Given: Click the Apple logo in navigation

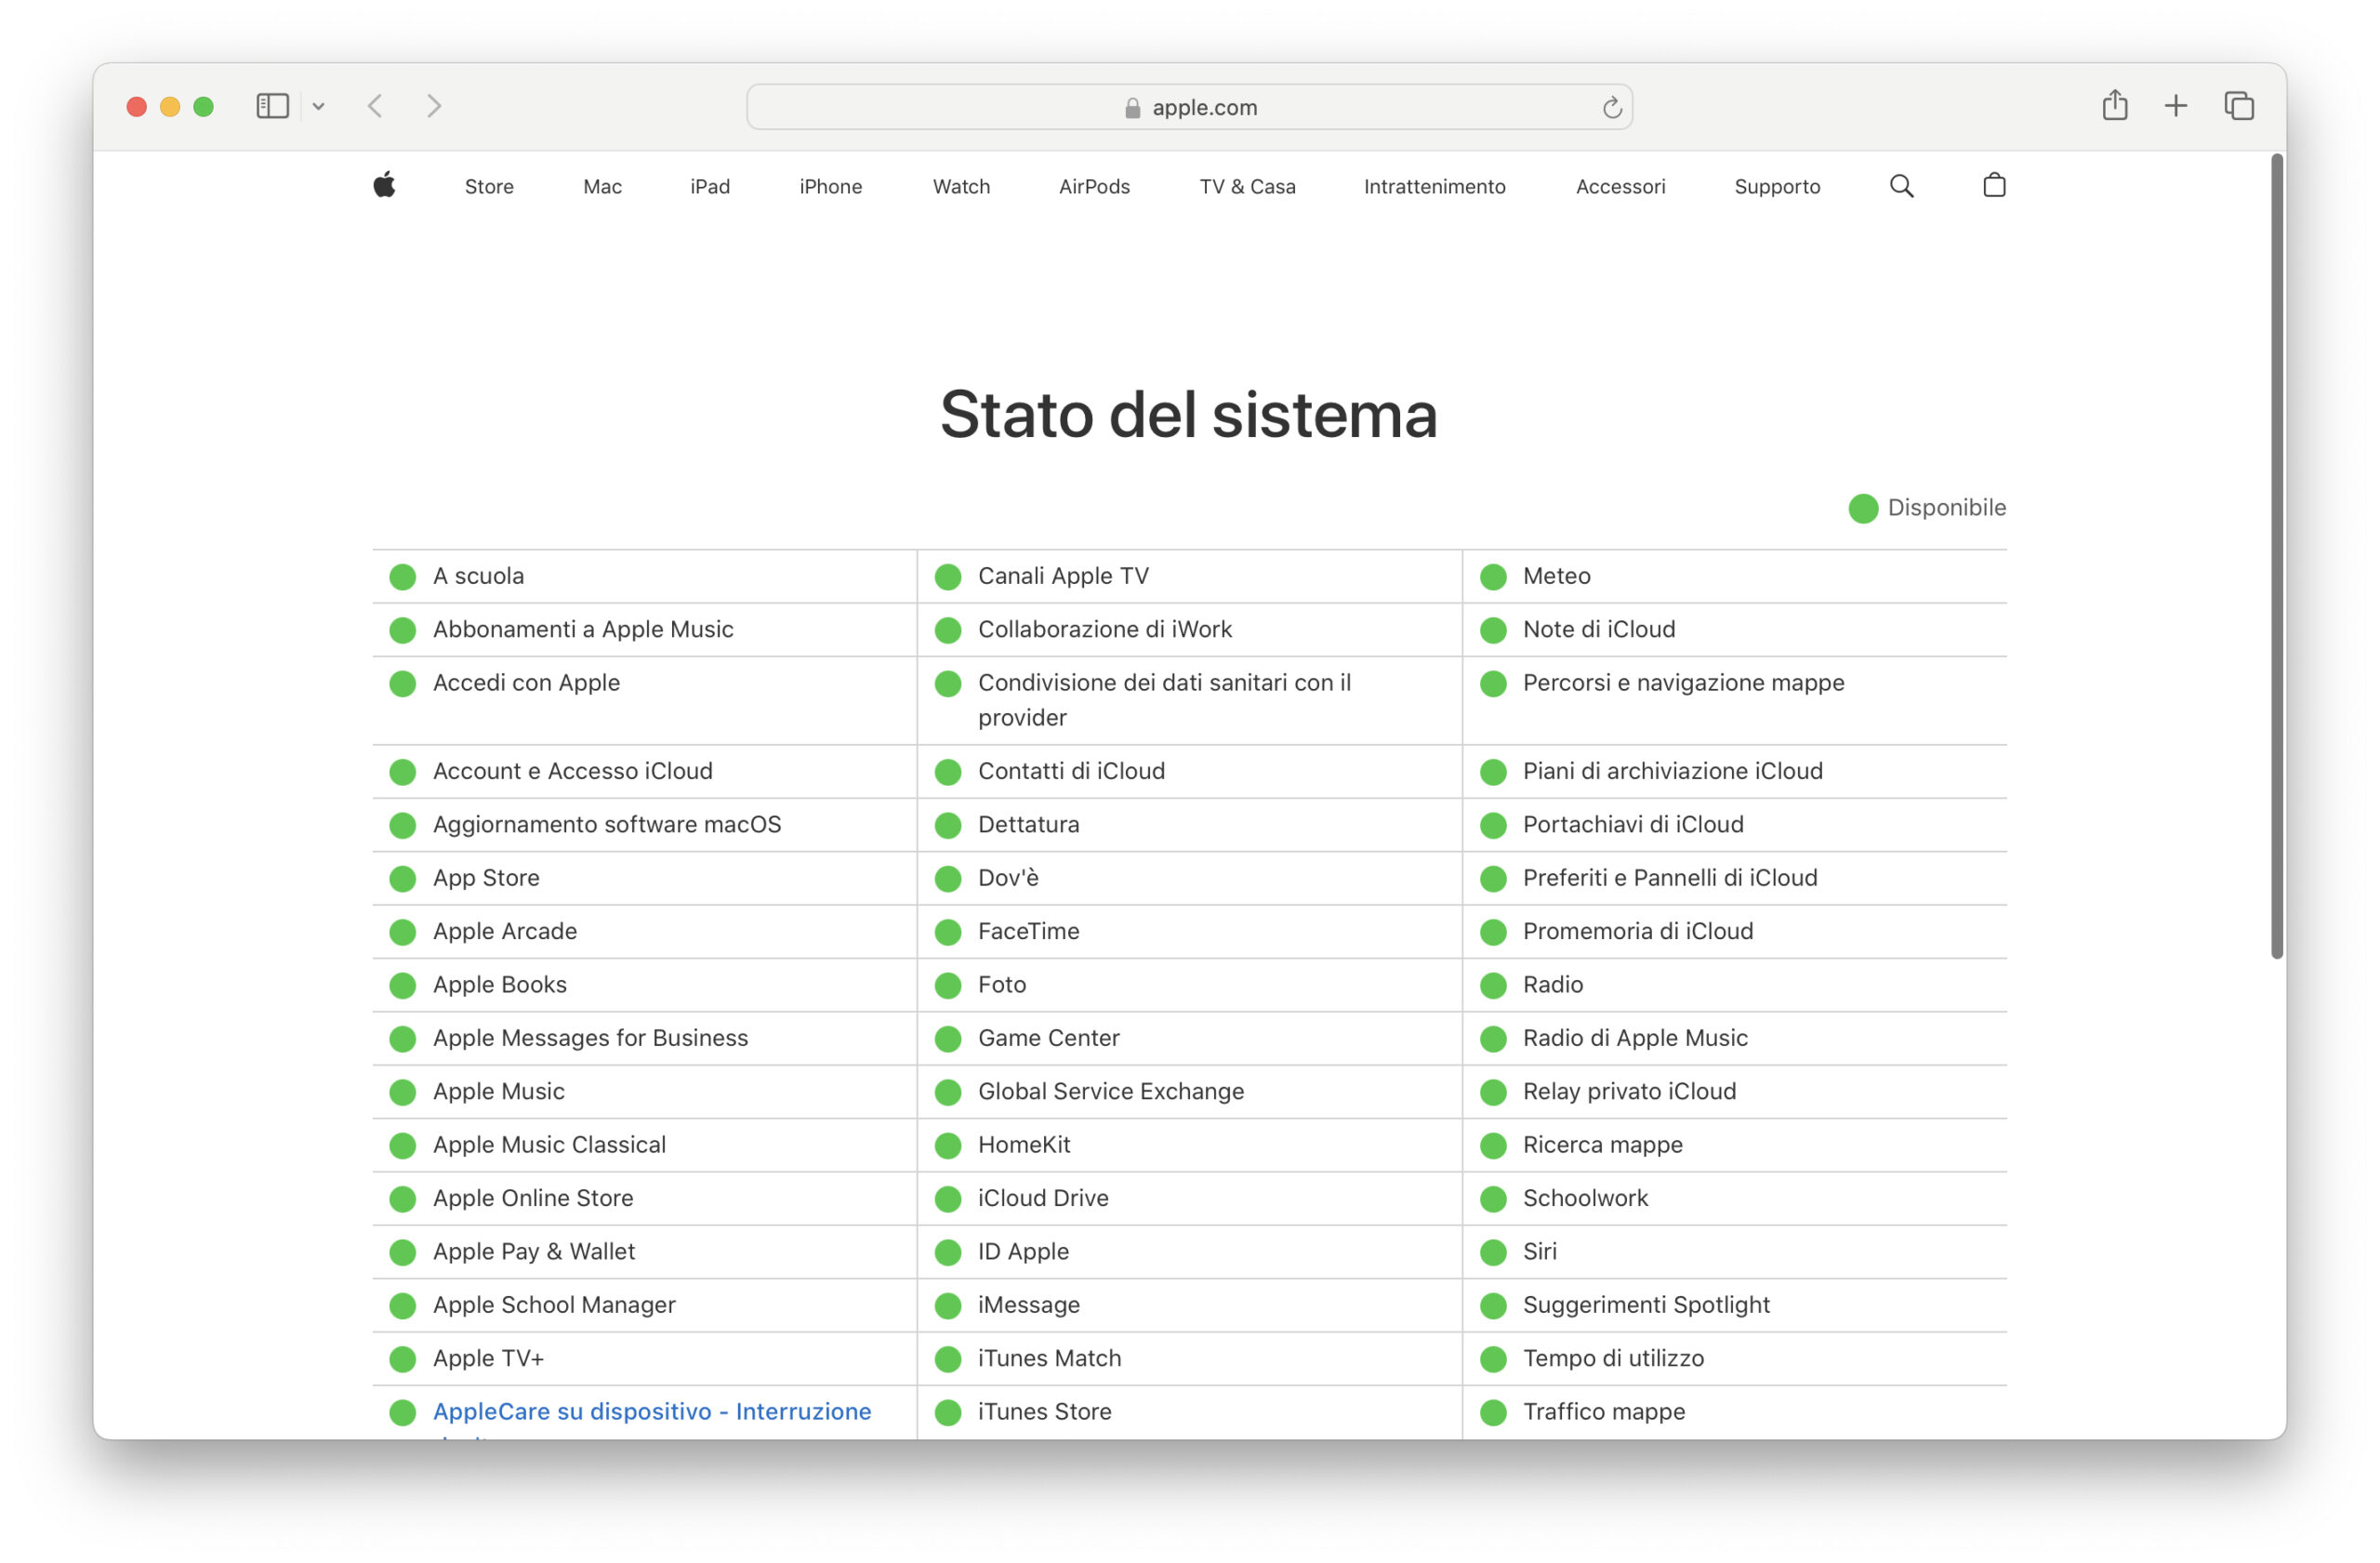Looking at the screenshot, I should [385, 185].
